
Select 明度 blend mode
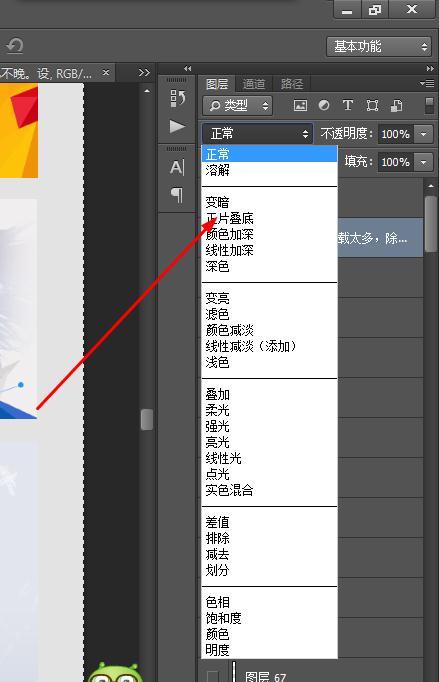pyautogui.click(x=269, y=650)
